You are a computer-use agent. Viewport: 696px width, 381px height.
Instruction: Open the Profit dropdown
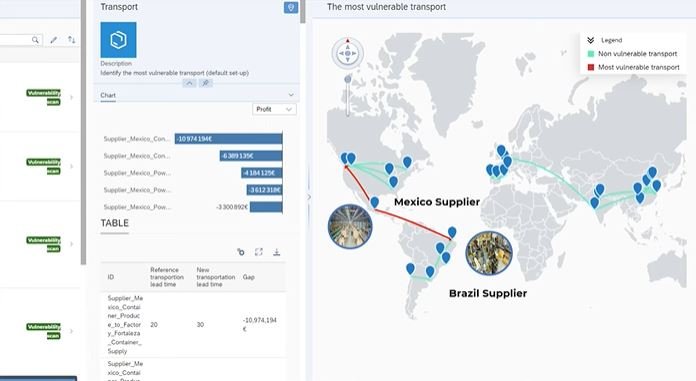[274, 109]
